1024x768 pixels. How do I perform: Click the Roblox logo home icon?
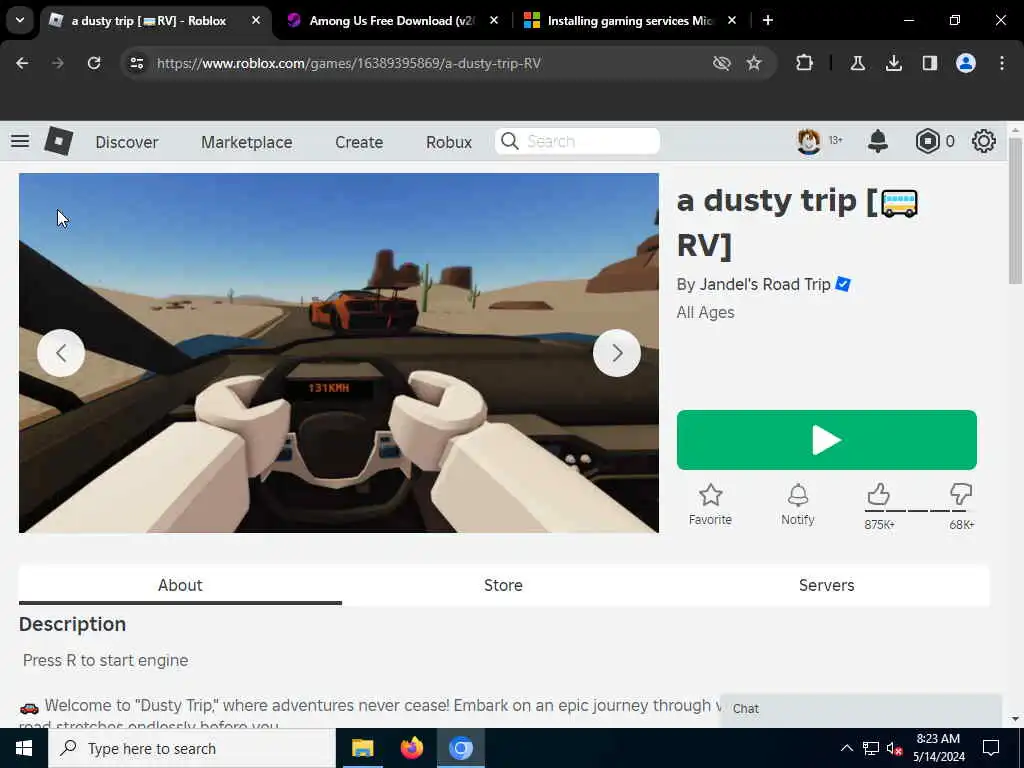pyautogui.click(x=58, y=141)
